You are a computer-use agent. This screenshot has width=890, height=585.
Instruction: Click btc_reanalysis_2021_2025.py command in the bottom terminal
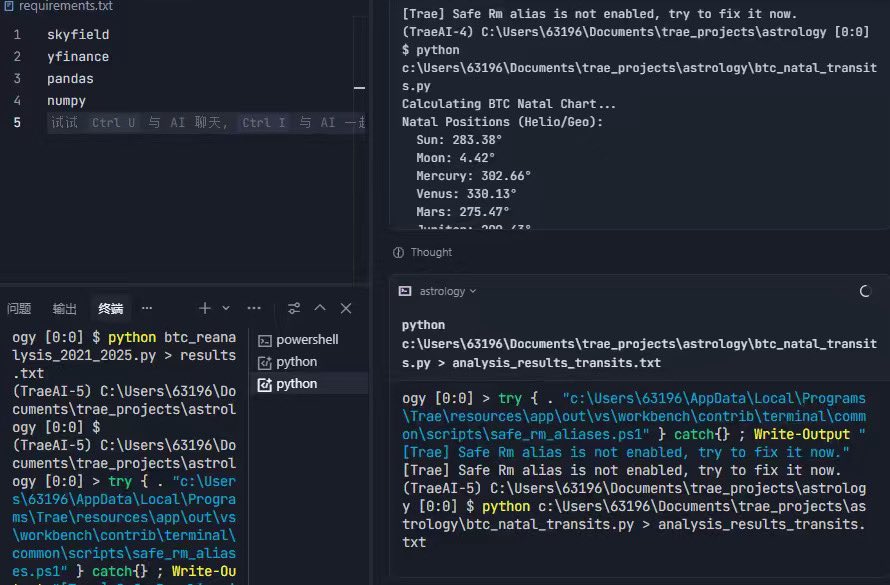click(x=124, y=346)
